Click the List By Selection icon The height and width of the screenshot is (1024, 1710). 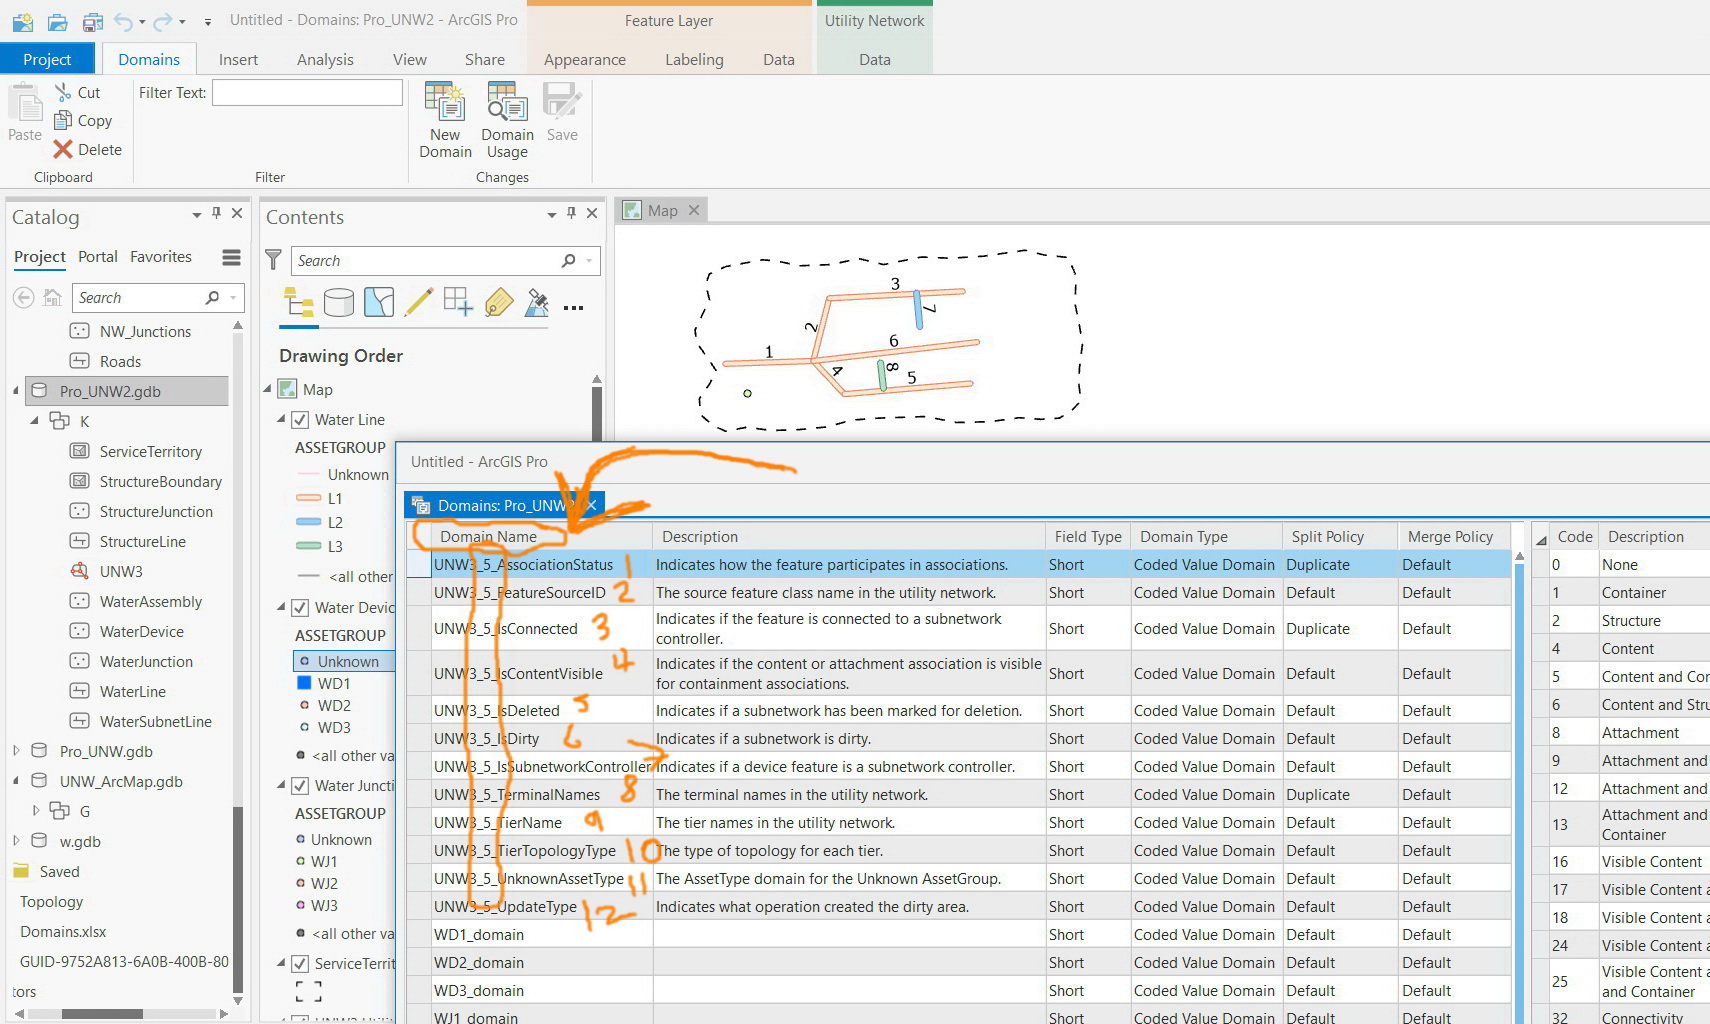coord(379,302)
